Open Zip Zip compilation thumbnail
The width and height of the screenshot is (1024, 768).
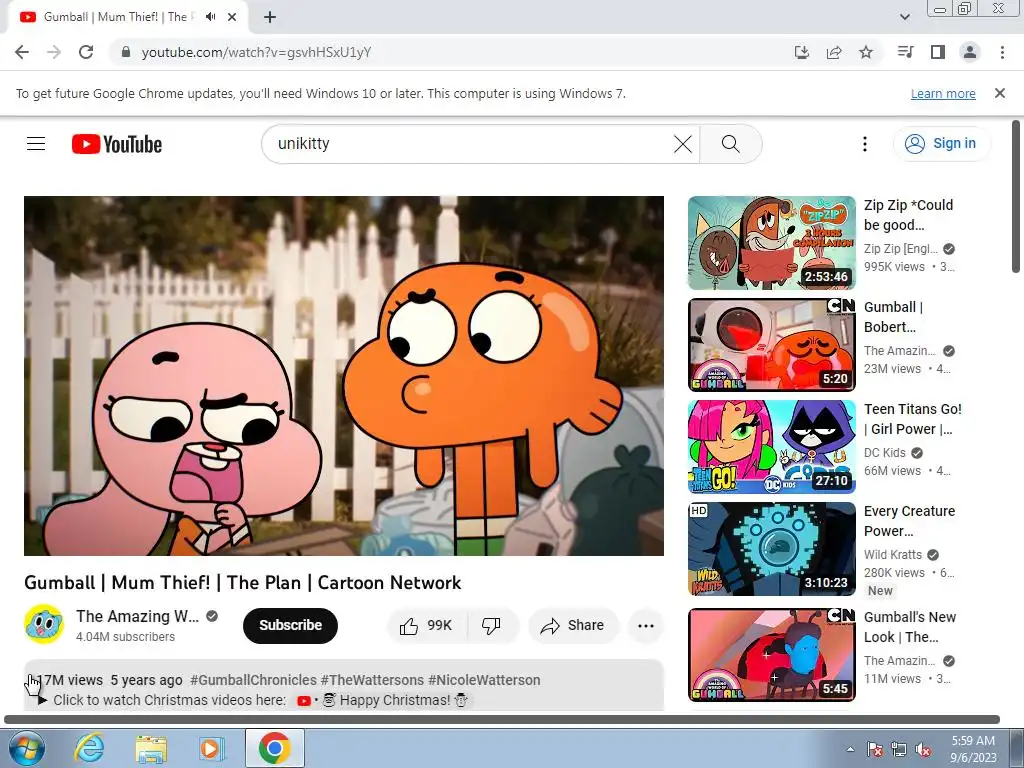[771, 243]
